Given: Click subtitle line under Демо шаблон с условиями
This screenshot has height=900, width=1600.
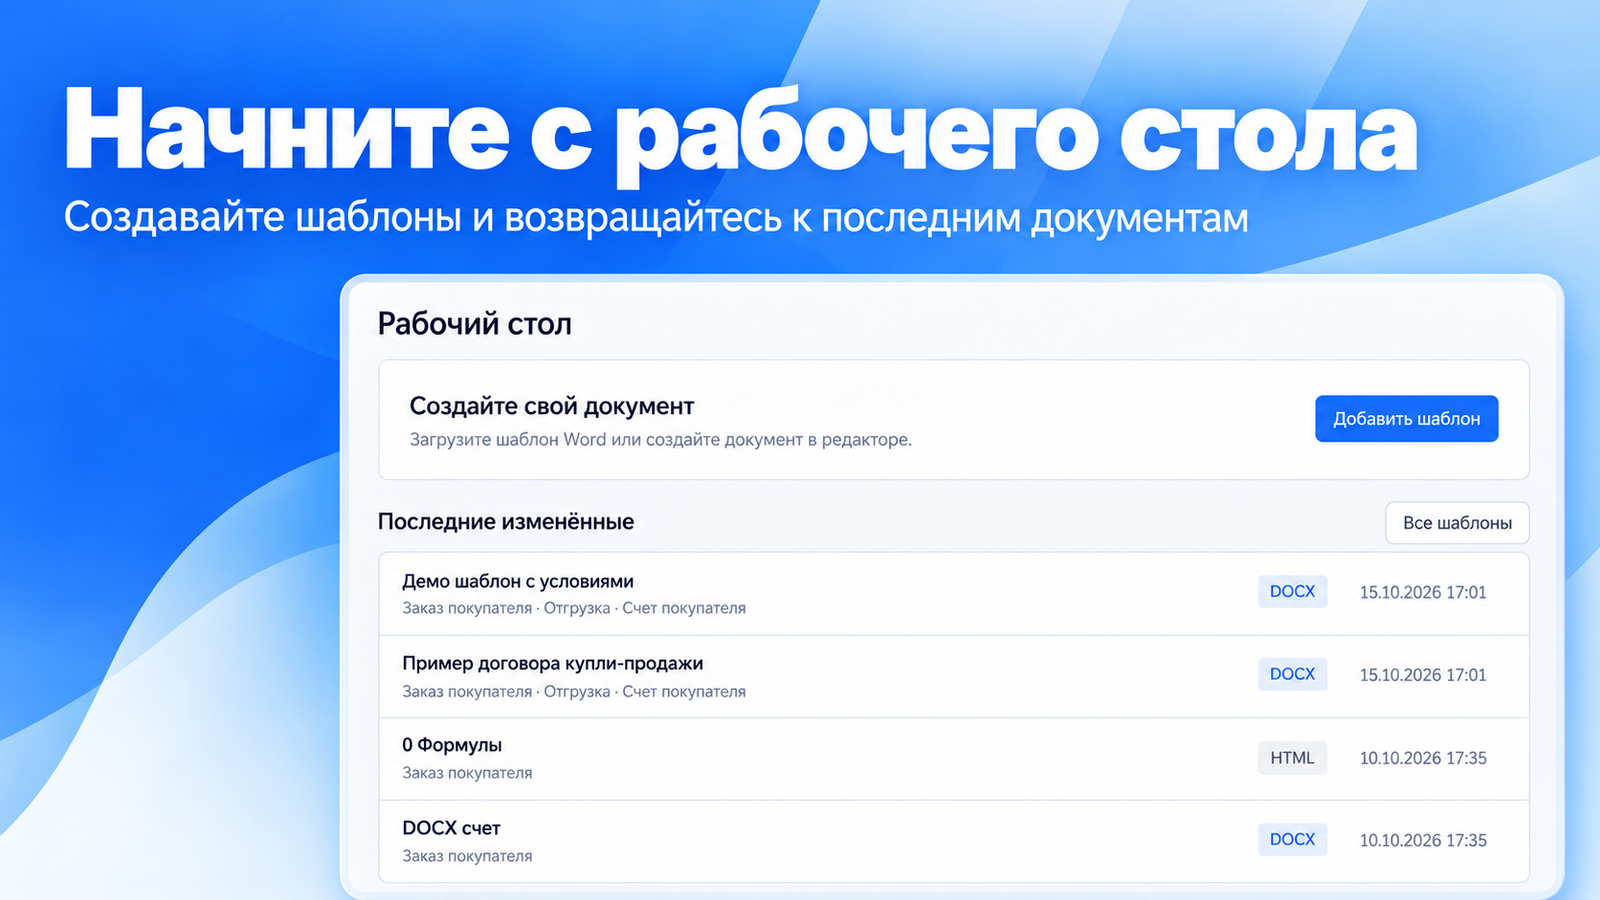Looking at the screenshot, I should pyautogui.click(x=574, y=608).
